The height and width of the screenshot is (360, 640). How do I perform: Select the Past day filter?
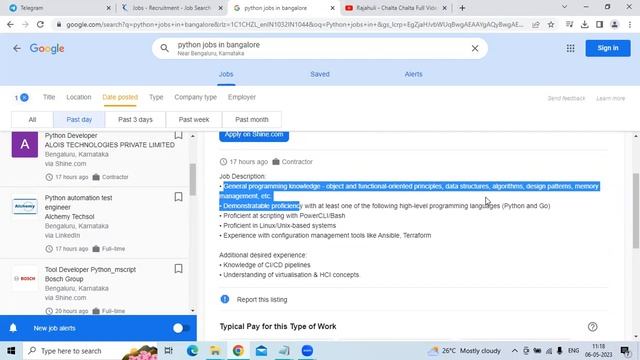pos(79,120)
